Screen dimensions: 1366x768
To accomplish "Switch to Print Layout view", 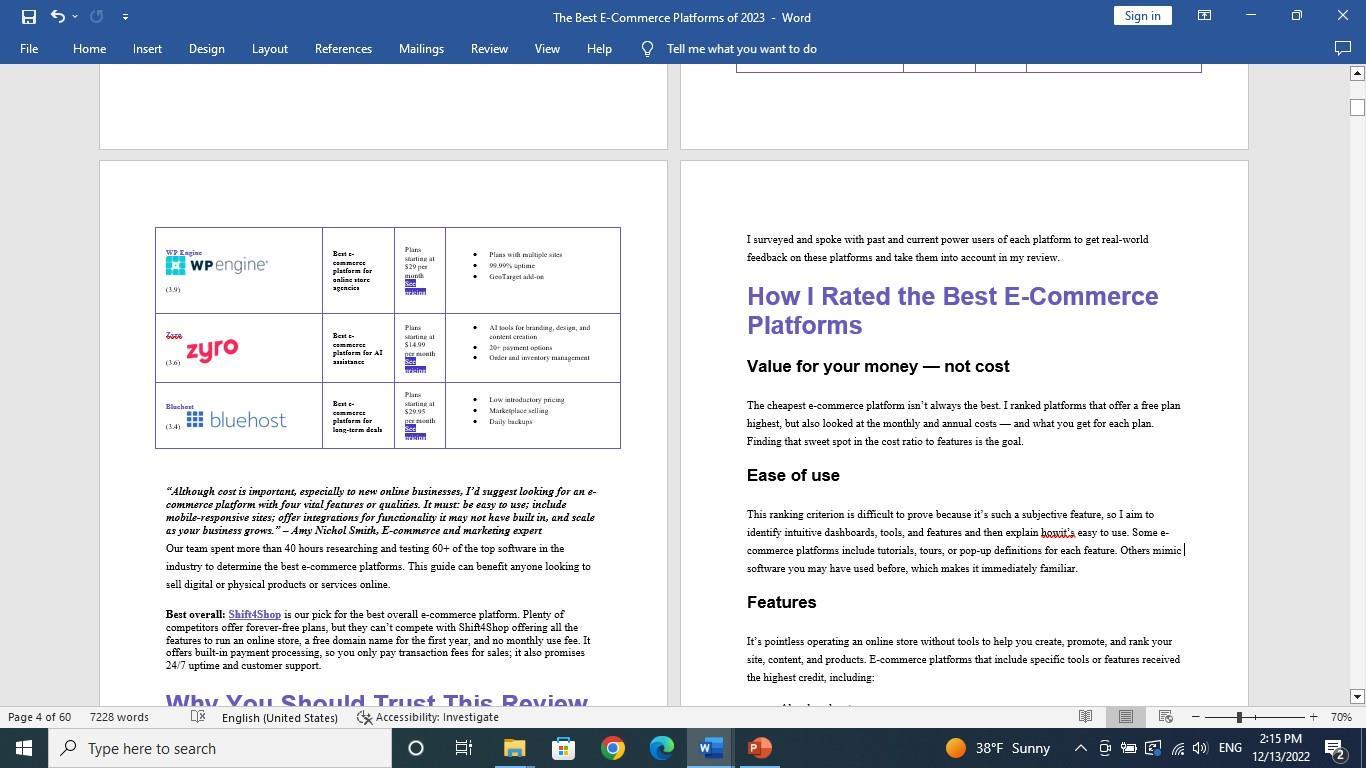I will (x=1126, y=717).
